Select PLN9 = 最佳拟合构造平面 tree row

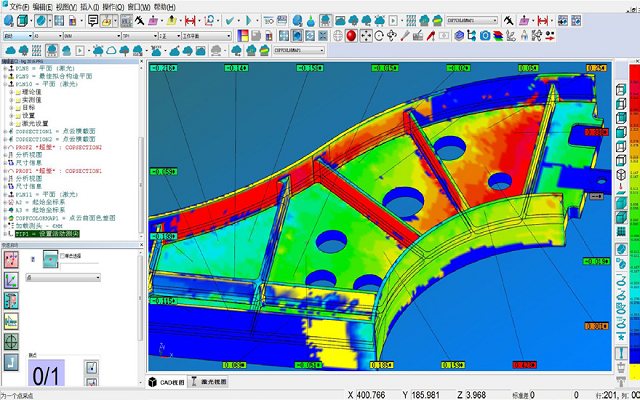[53, 76]
